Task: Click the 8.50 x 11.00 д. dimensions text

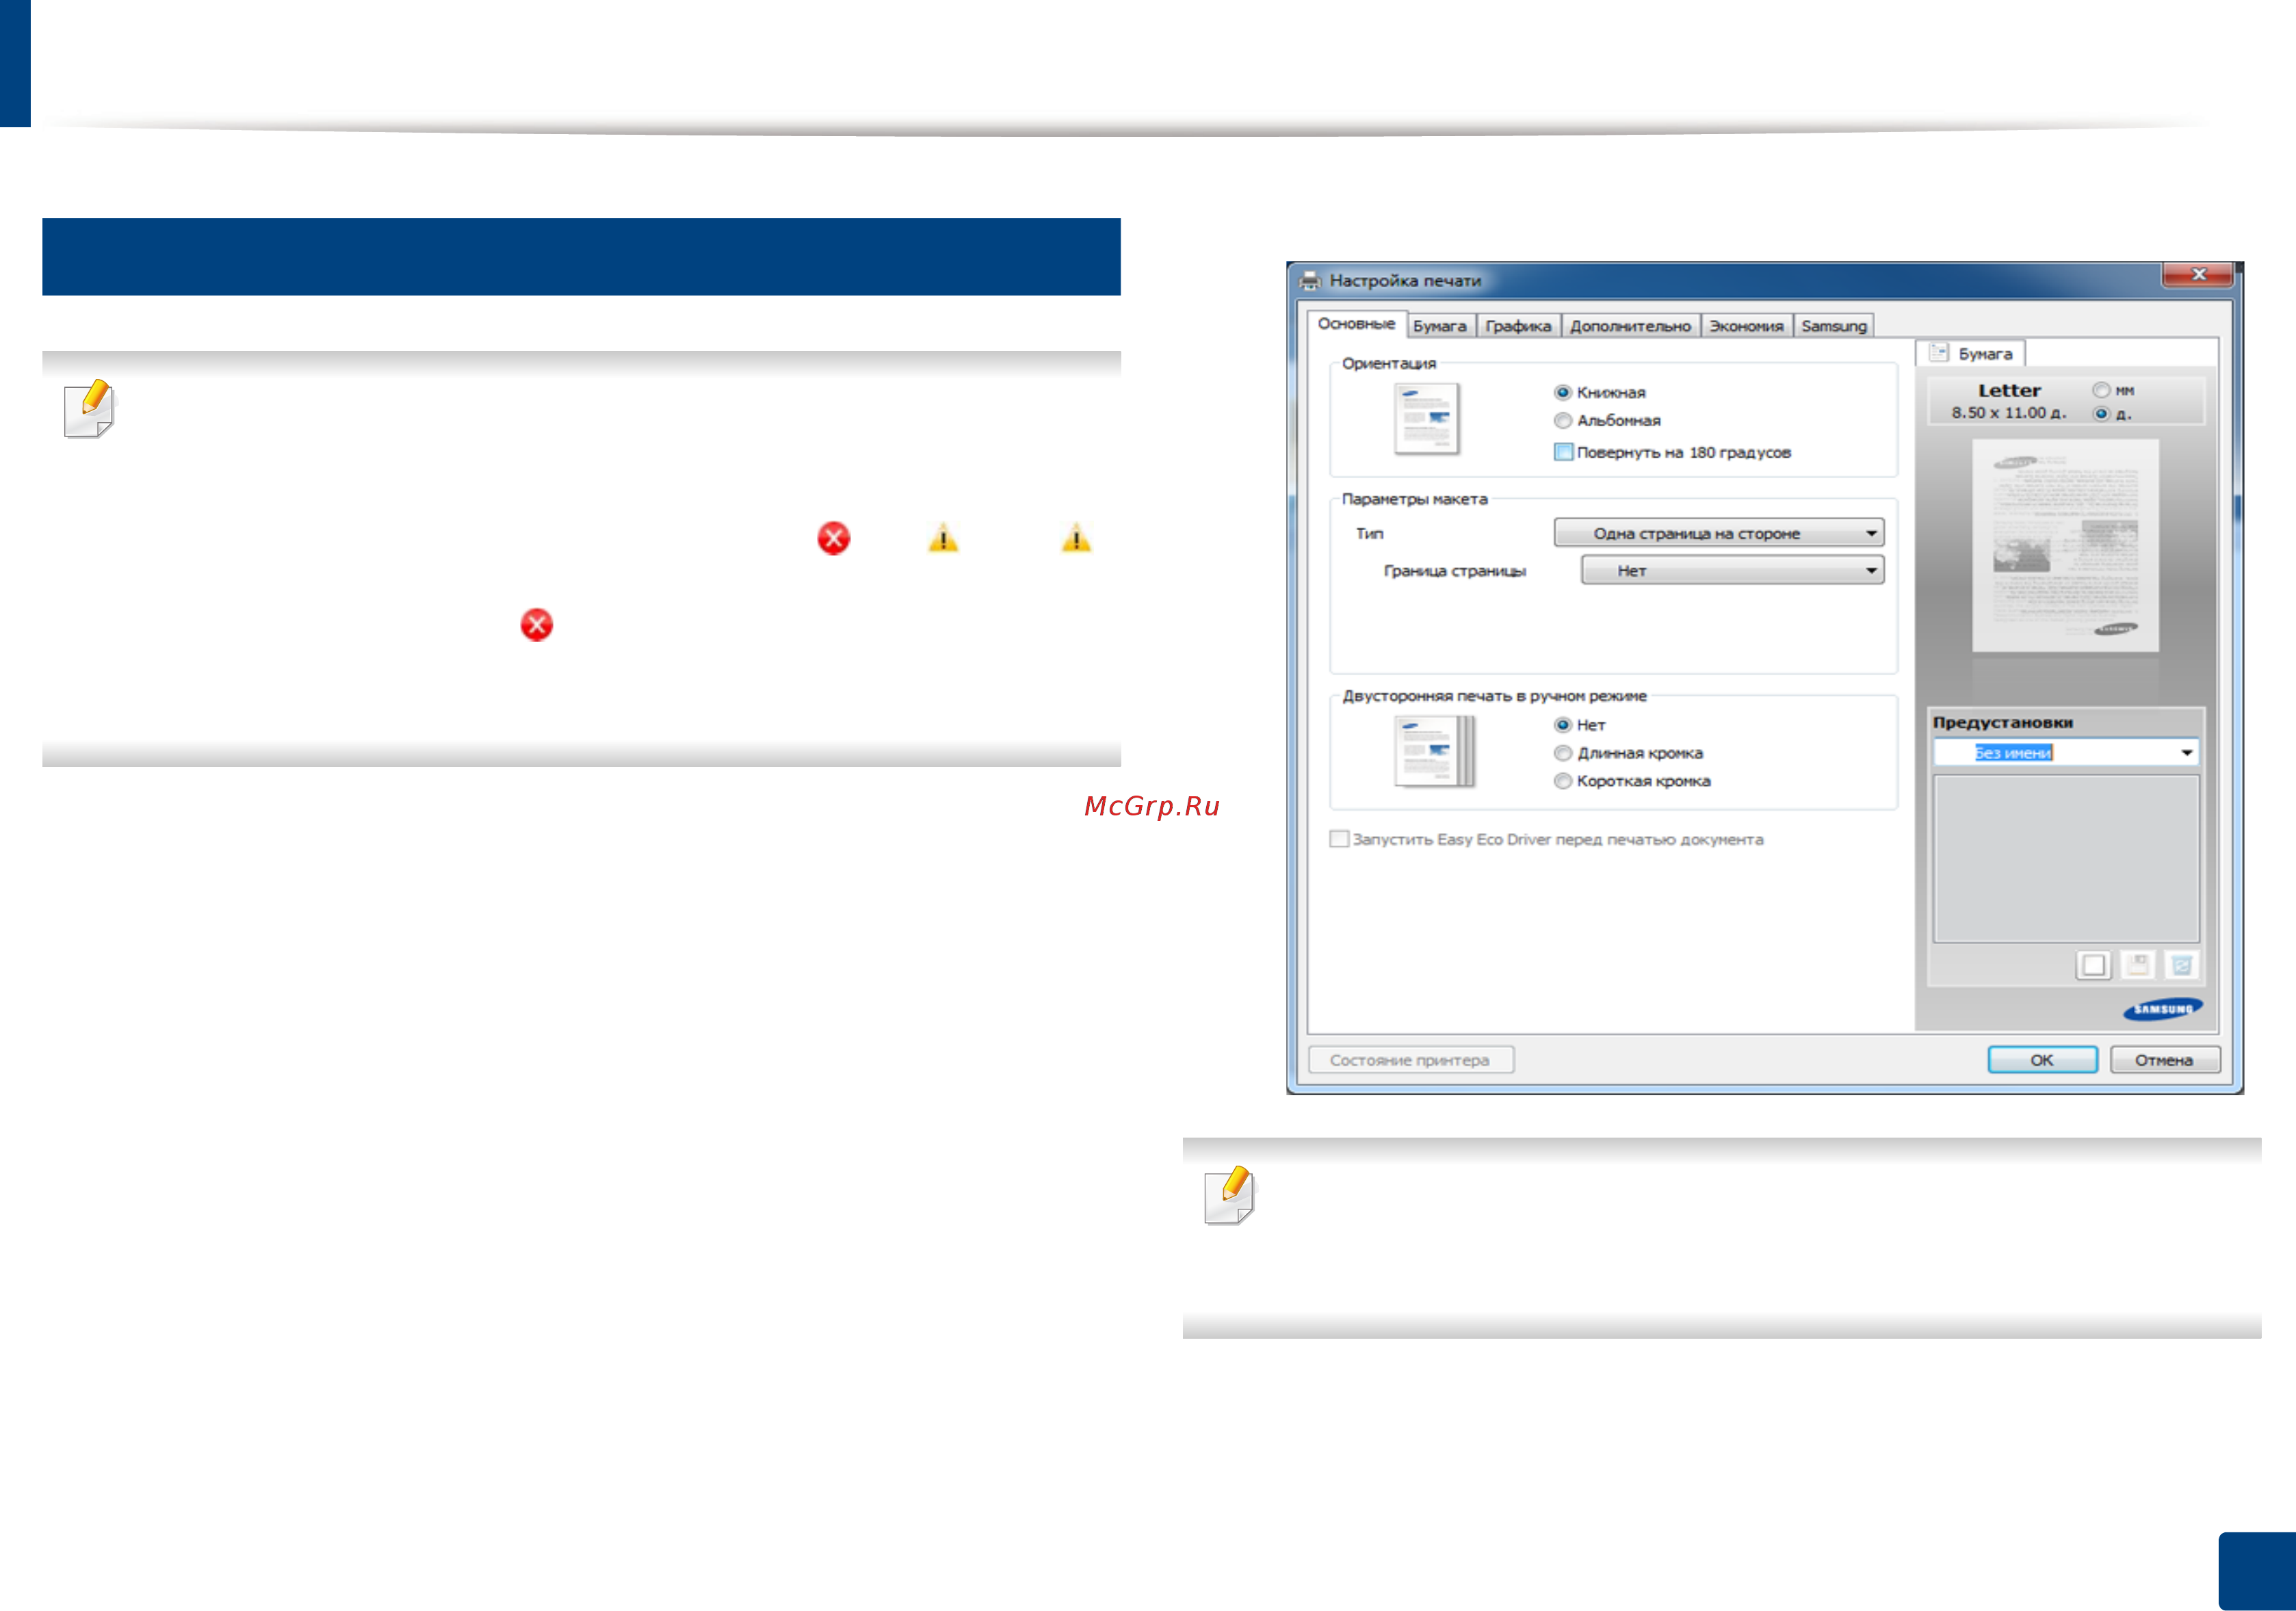Action: coord(2008,412)
